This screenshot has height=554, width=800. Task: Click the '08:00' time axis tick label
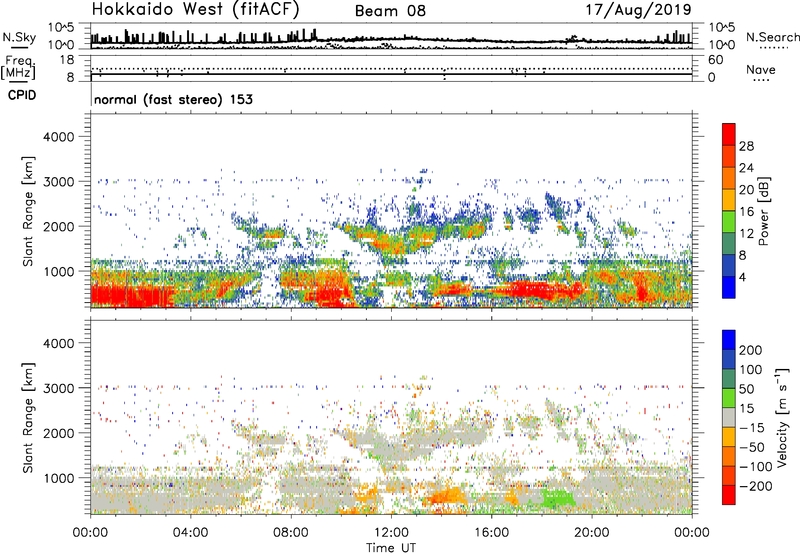pyautogui.click(x=291, y=533)
